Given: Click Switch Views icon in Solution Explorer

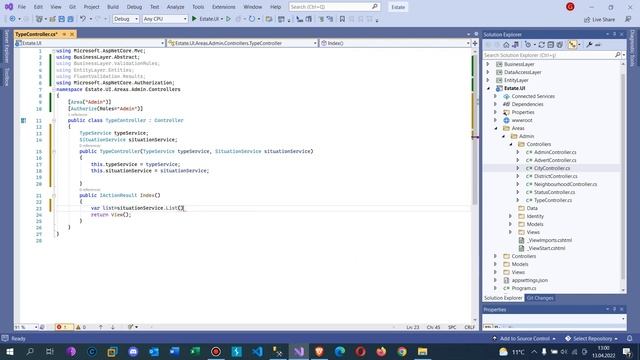Looking at the screenshot, I should (x=515, y=45).
